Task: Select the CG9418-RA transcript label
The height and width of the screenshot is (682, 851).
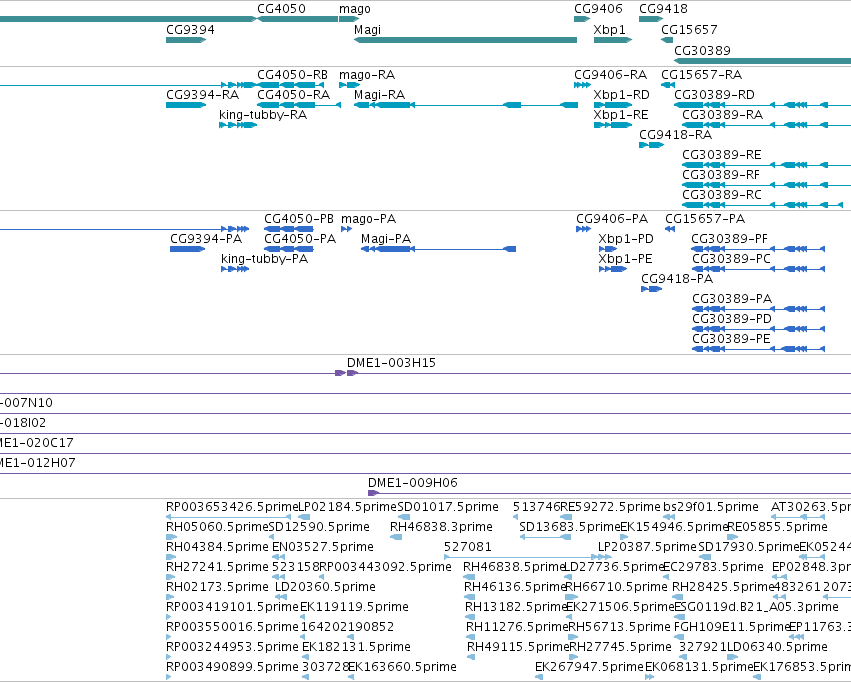Action: (676, 135)
